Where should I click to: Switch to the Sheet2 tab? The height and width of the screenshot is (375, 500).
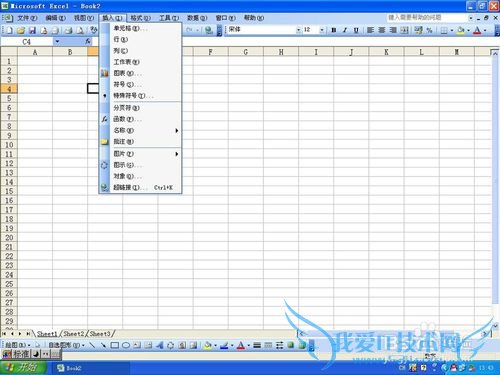point(74,334)
